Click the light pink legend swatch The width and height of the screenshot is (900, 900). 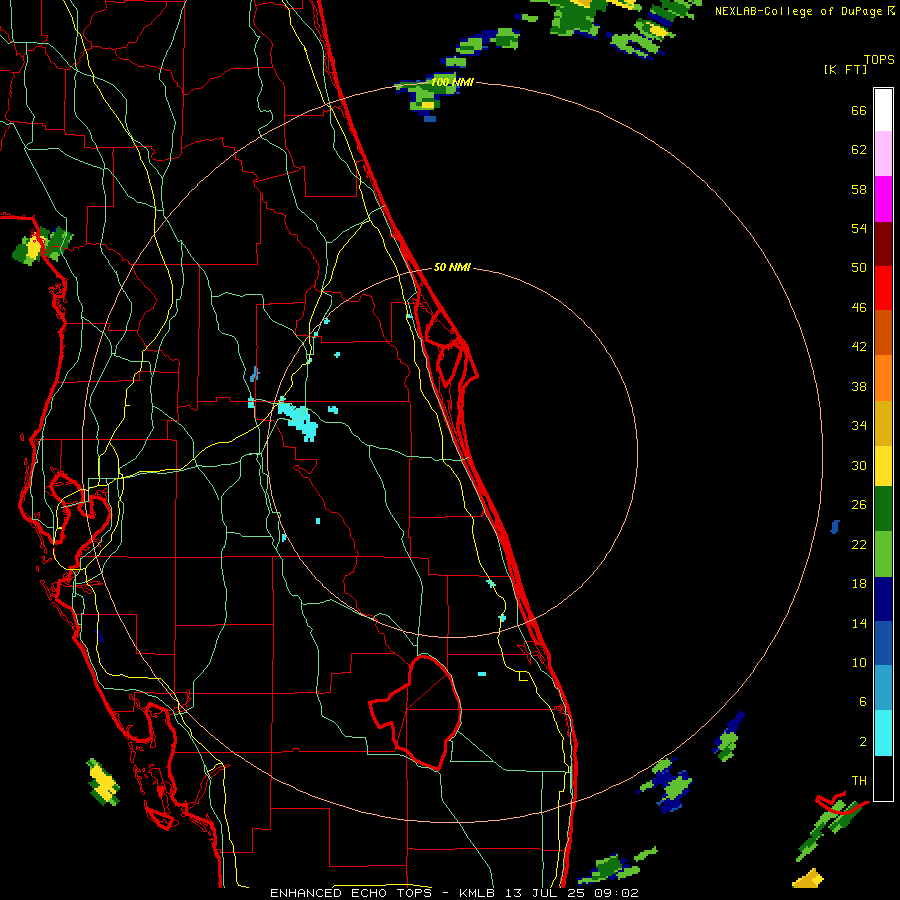pyautogui.click(x=883, y=153)
